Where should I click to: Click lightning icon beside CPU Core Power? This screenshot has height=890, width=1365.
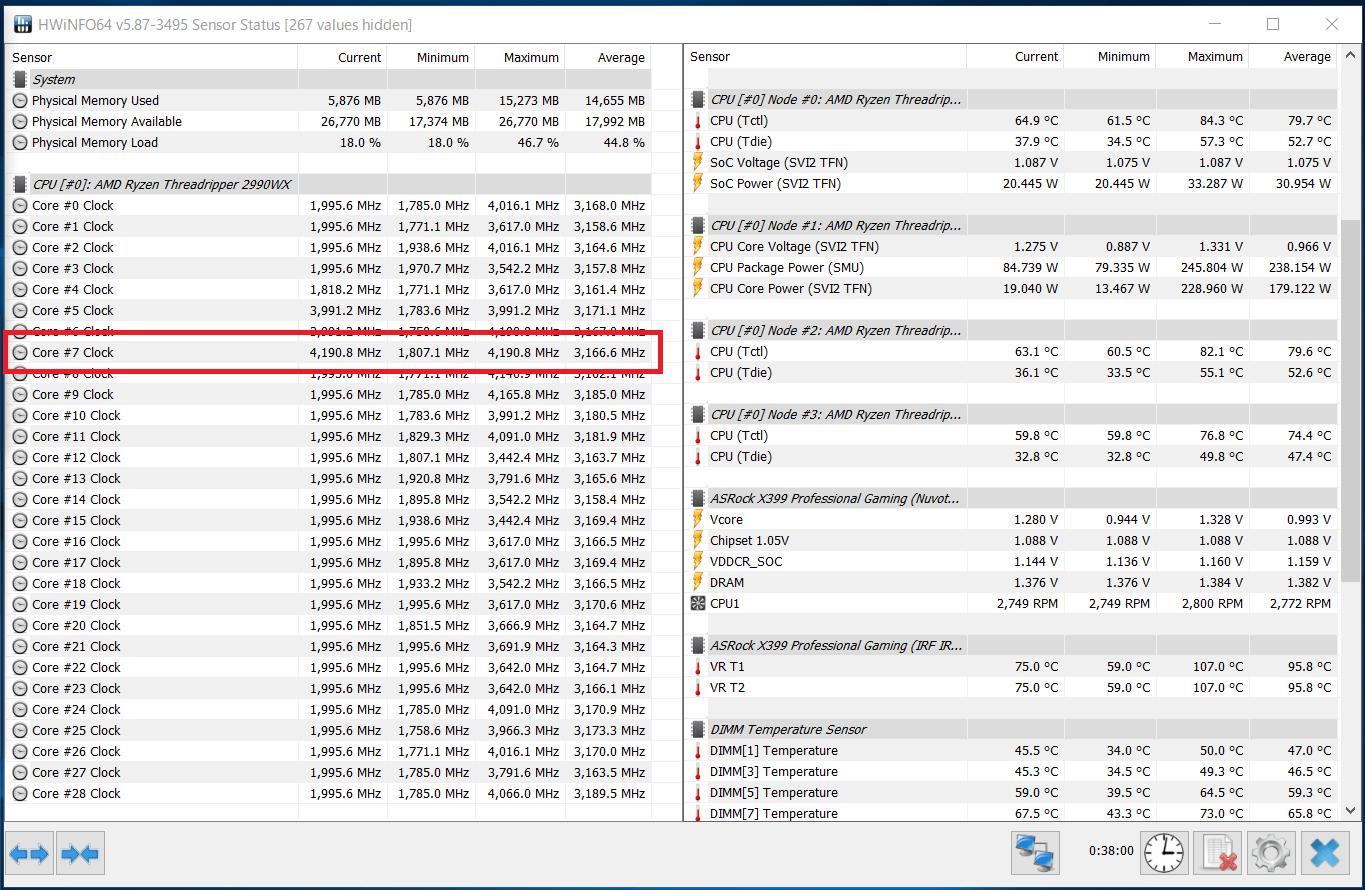pos(698,288)
